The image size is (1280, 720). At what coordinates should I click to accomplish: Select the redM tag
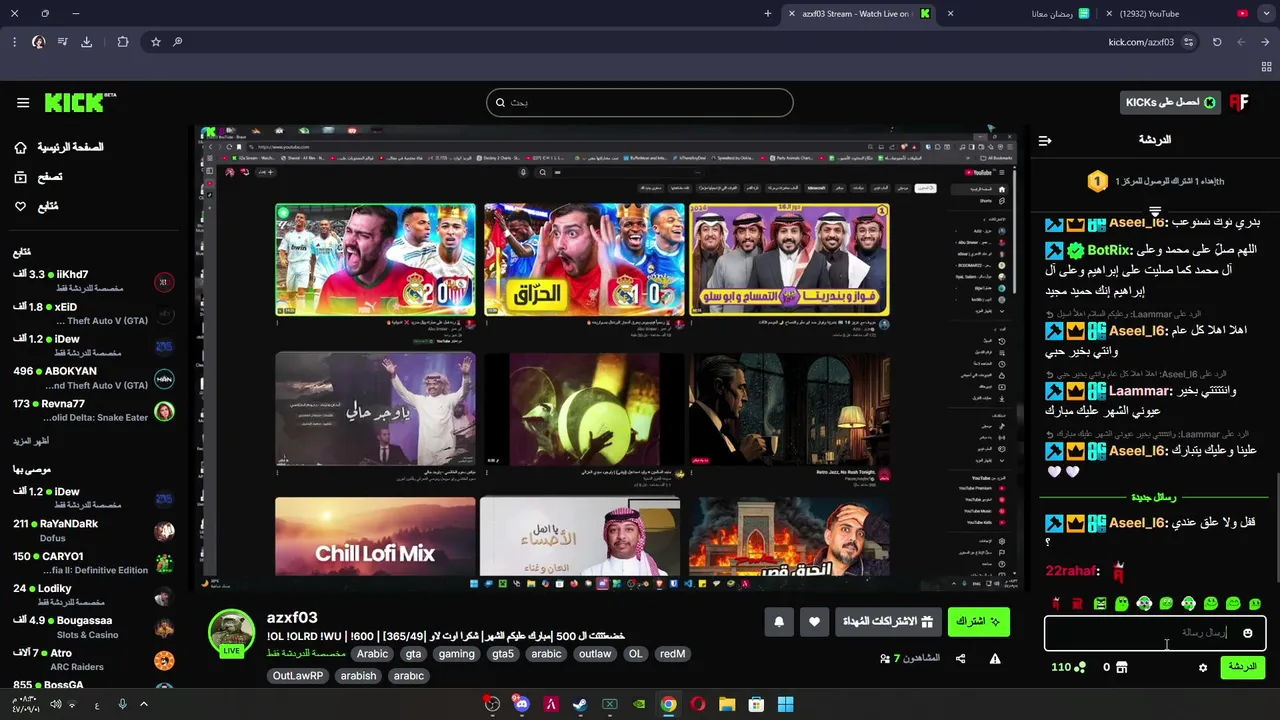pyautogui.click(x=672, y=654)
